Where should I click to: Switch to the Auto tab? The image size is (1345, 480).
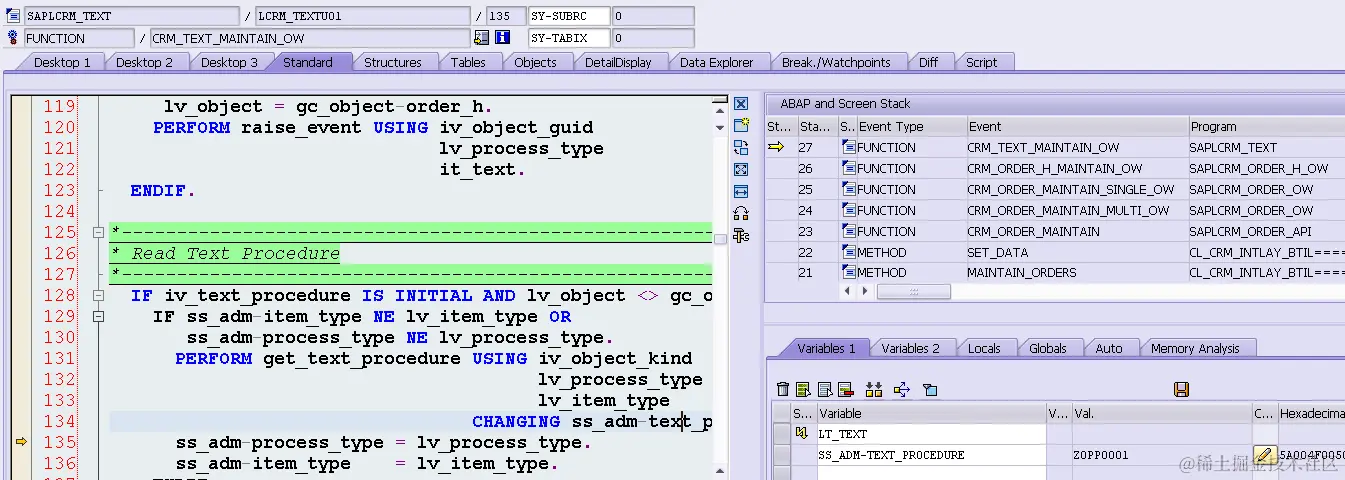pos(1109,348)
